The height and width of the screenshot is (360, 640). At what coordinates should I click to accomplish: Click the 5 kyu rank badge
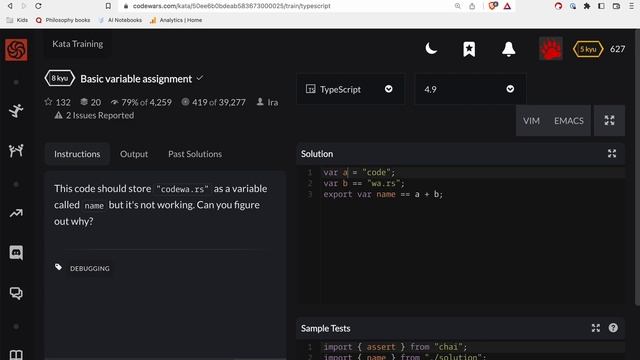(x=588, y=49)
